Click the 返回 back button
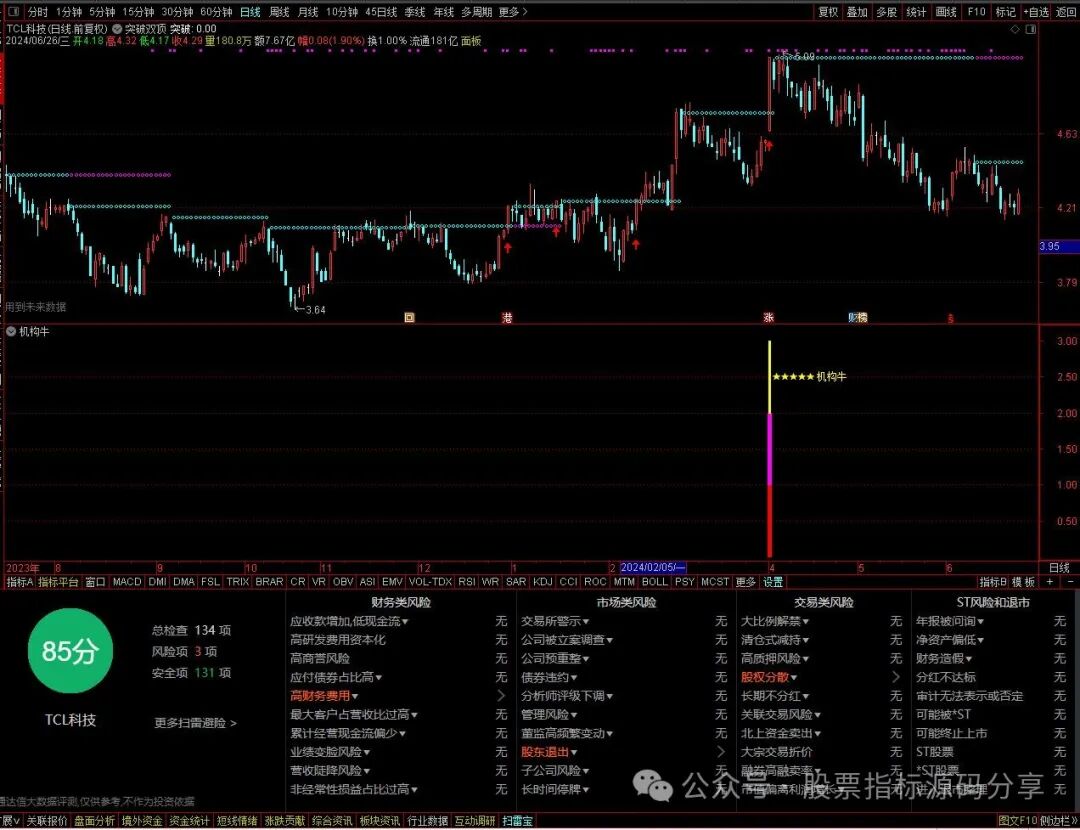 pos(1066,12)
